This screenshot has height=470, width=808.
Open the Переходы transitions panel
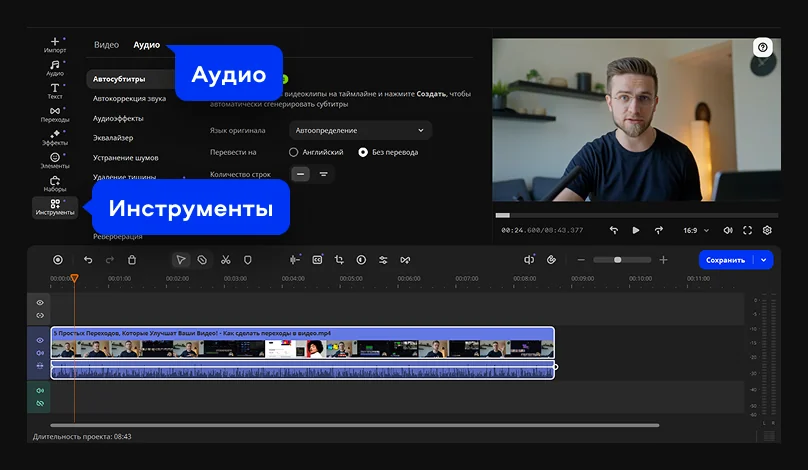tap(55, 113)
